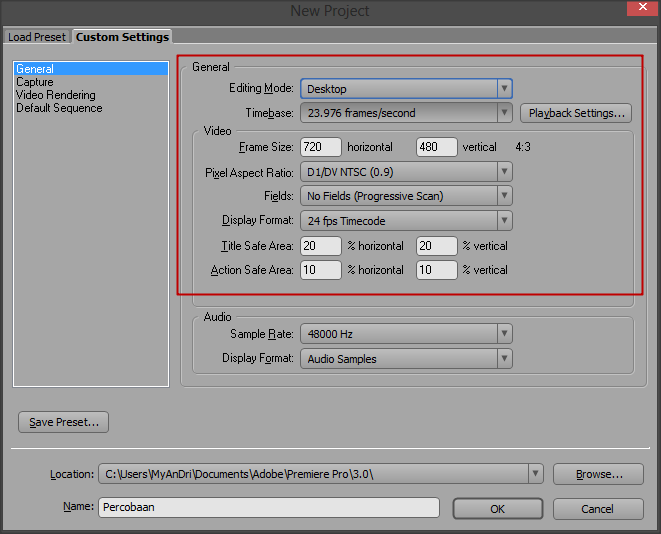Click the project Name field
This screenshot has height=534, width=661.
[x=269, y=507]
